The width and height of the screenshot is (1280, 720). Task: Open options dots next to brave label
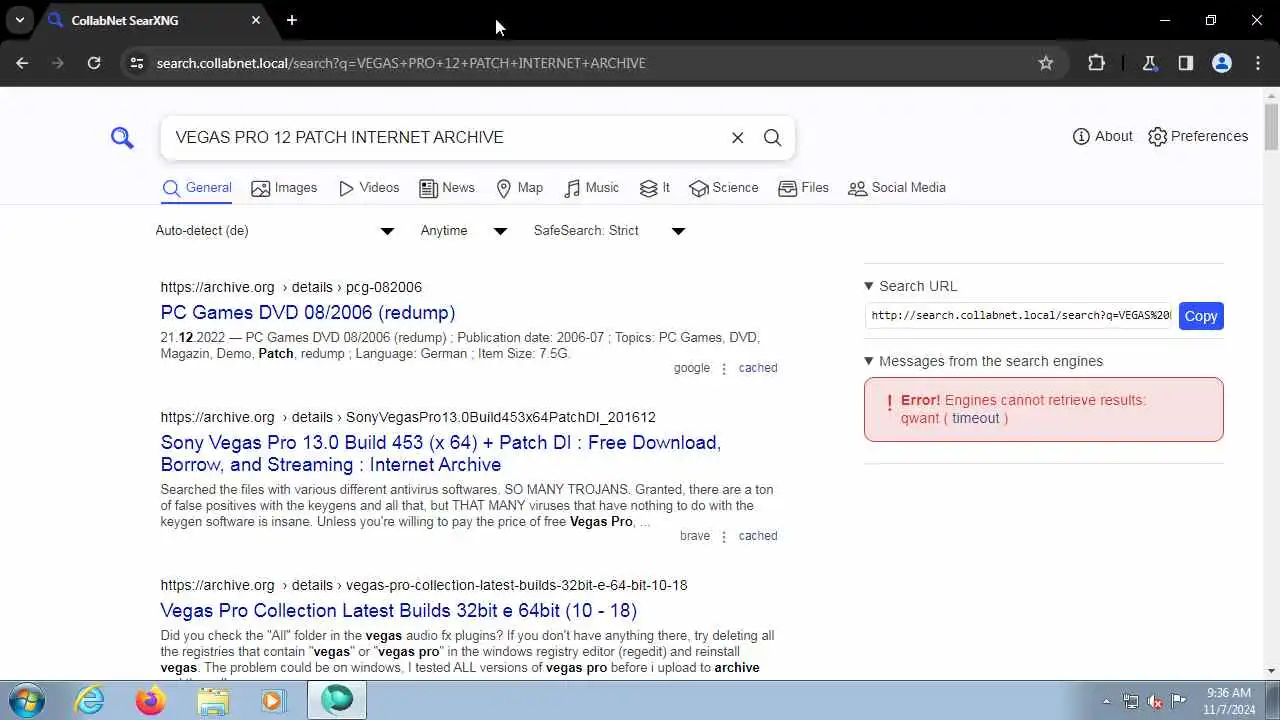pyautogui.click(x=724, y=536)
